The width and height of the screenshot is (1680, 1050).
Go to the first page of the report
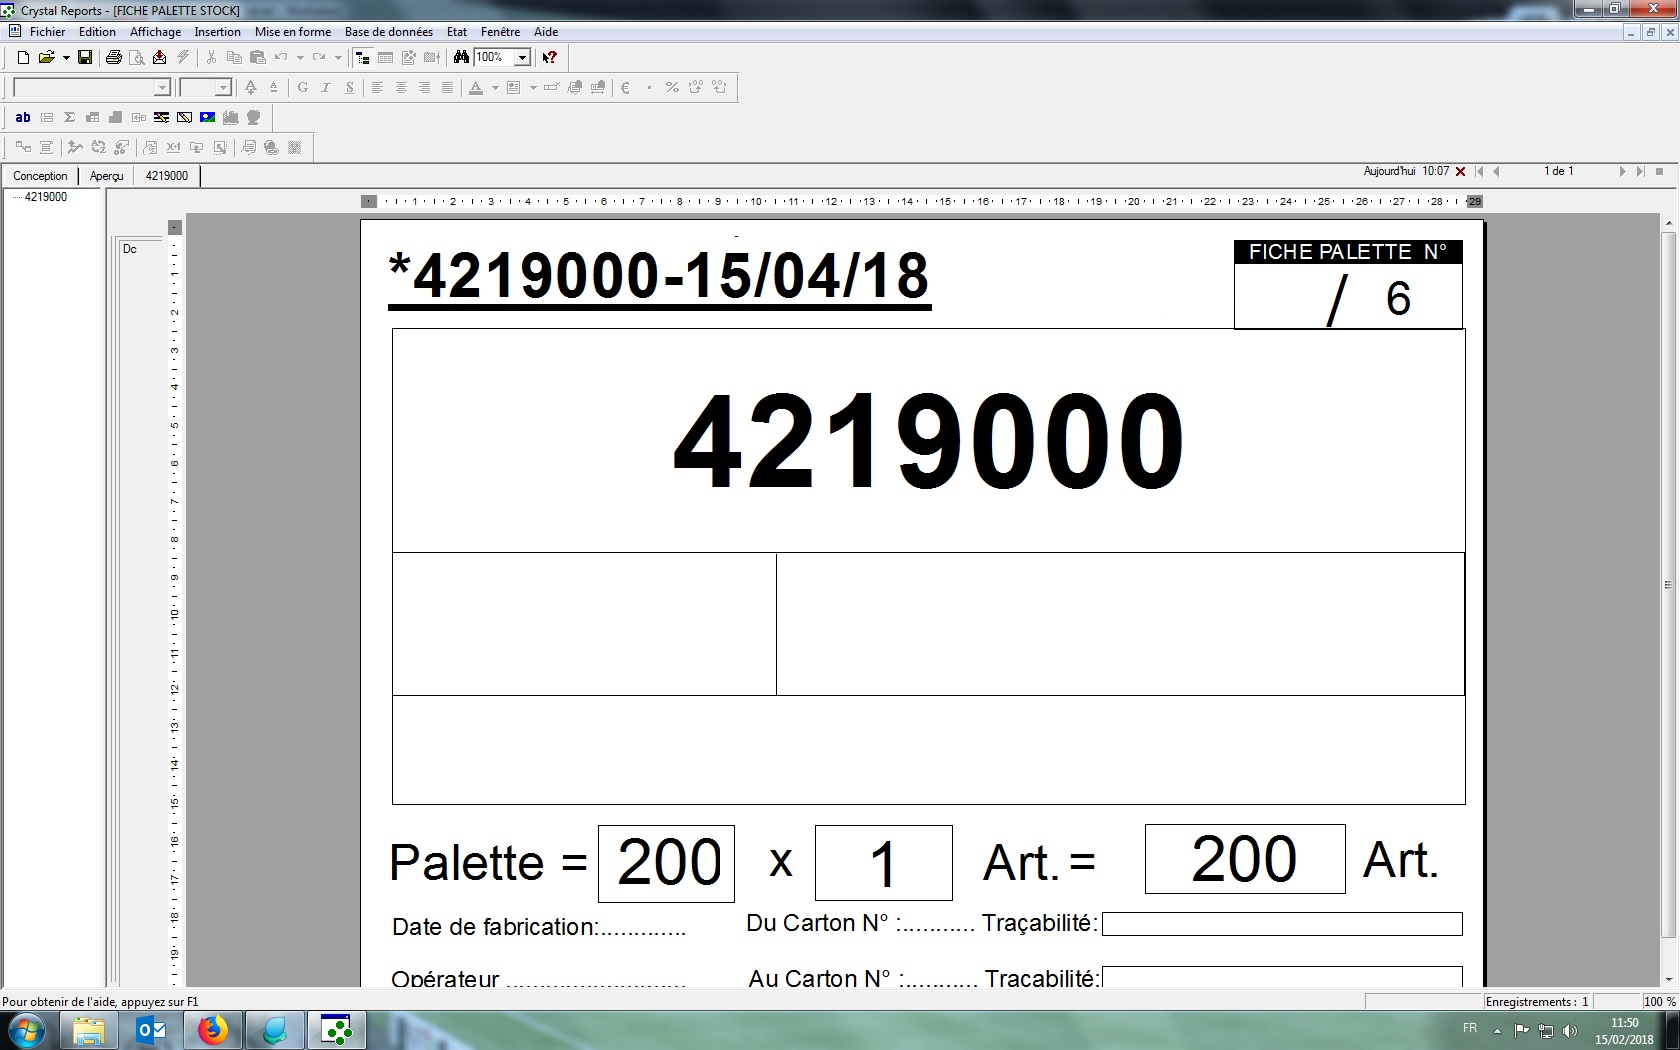pyautogui.click(x=1480, y=172)
